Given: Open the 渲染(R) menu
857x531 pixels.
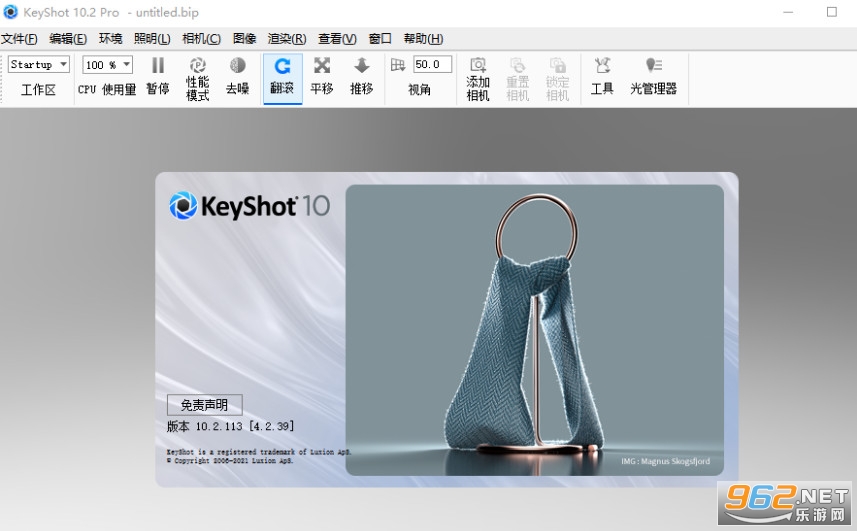Looking at the screenshot, I should (286, 39).
